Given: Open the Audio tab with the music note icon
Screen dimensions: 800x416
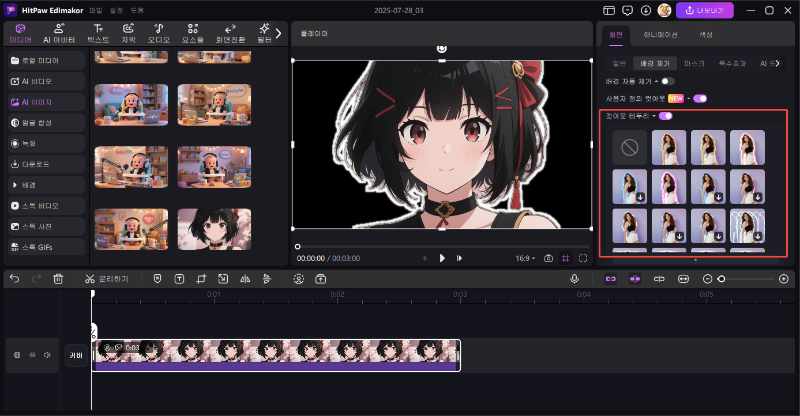Looking at the screenshot, I should (x=159, y=33).
